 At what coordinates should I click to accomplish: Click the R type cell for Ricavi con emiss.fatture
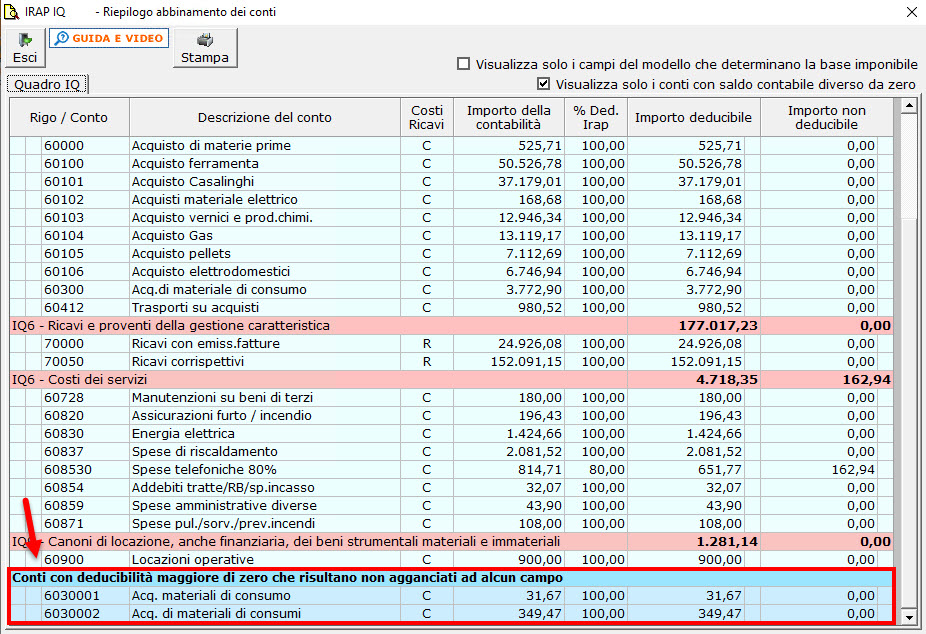point(427,344)
